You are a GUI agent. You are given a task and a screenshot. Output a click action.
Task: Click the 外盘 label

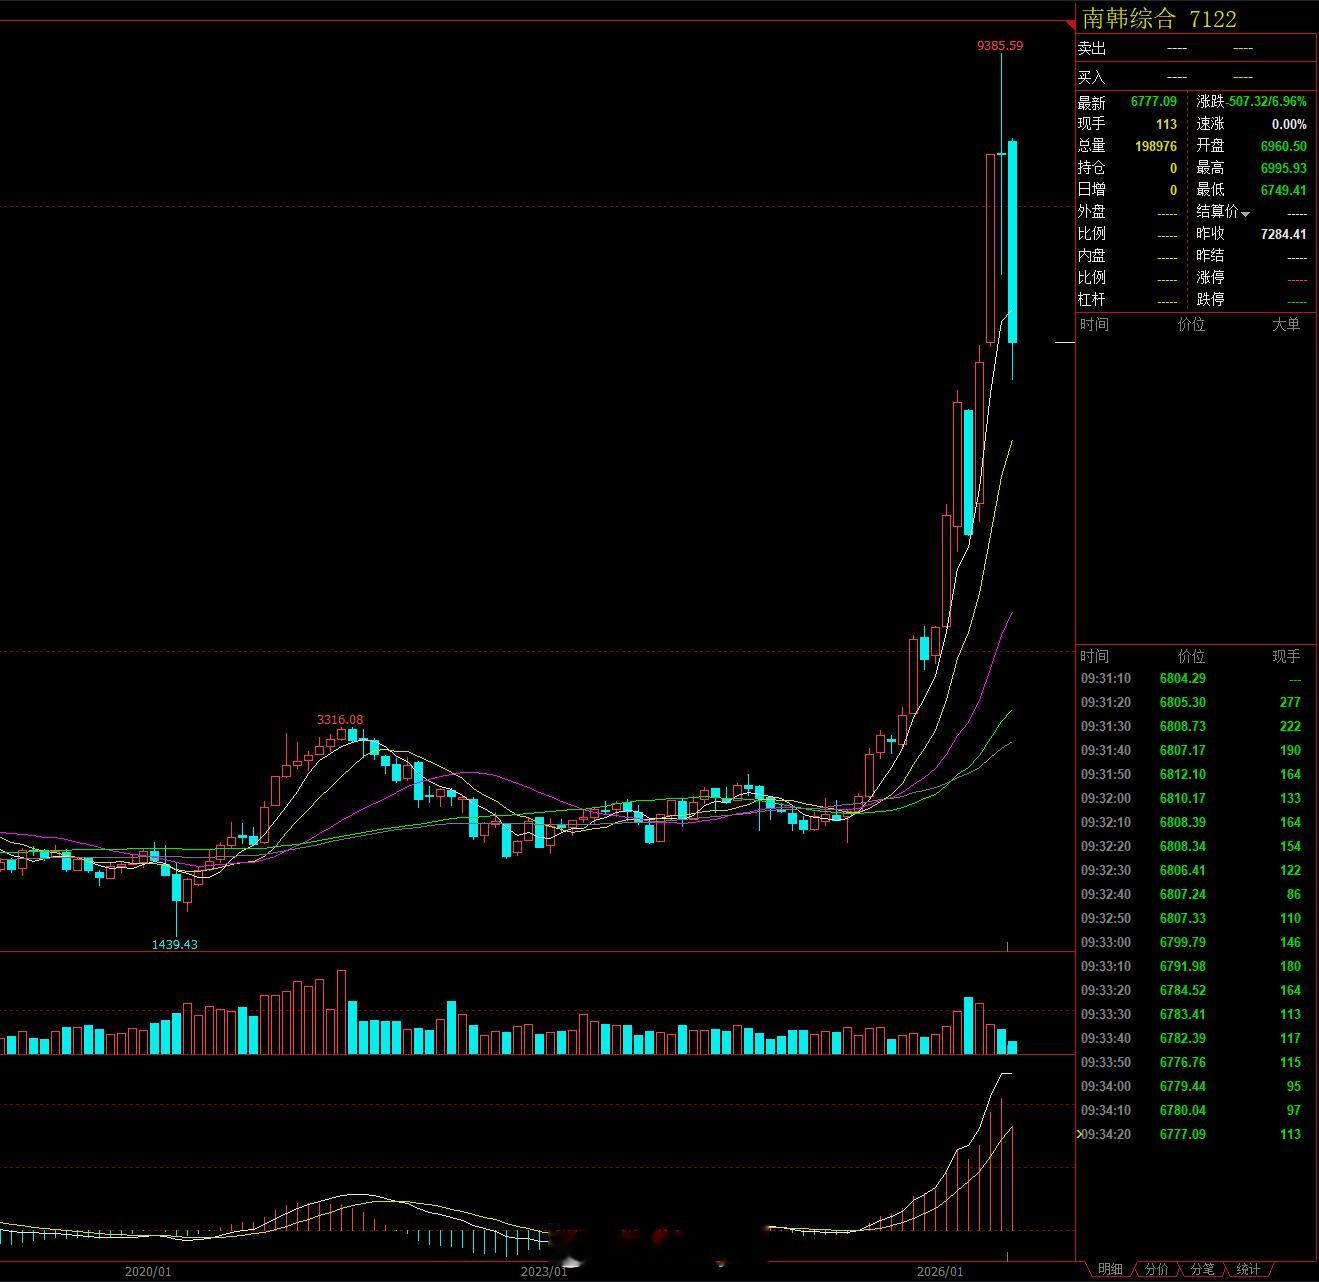click(1092, 212)
